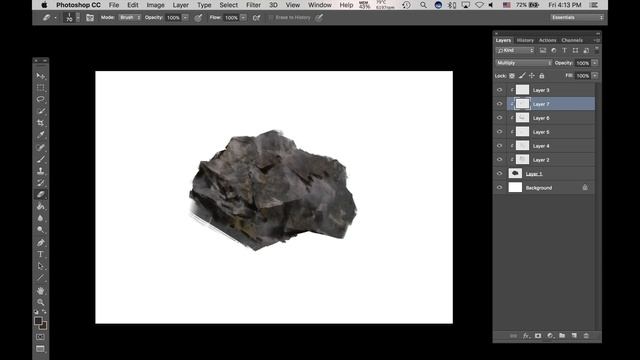Open the Filter menu

(x=253, y=5)
